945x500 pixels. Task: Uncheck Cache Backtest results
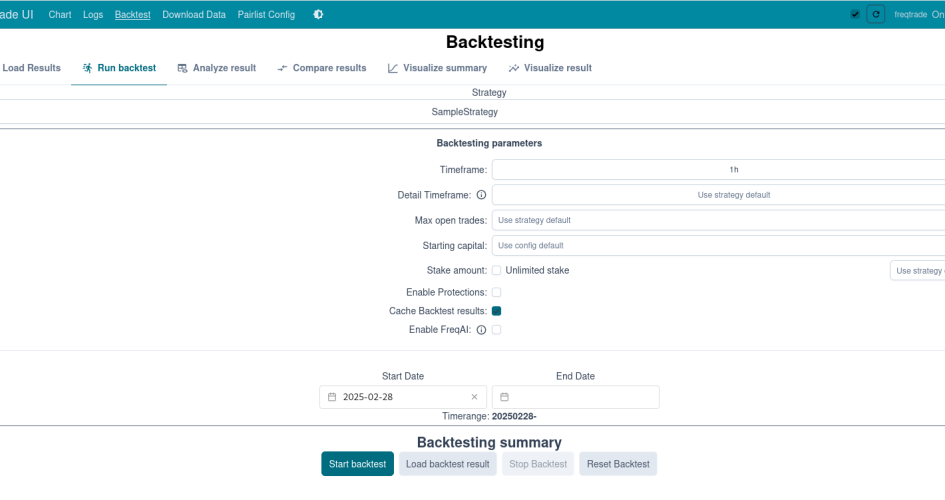(496, 311)
